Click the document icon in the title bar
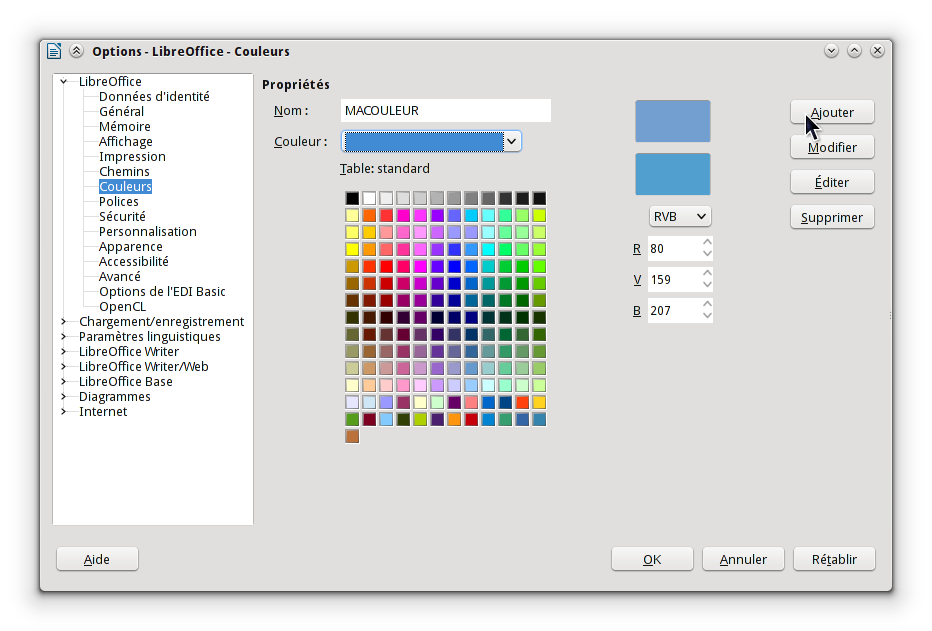This screenshot has width=932, height=631. tap(54, 51)
